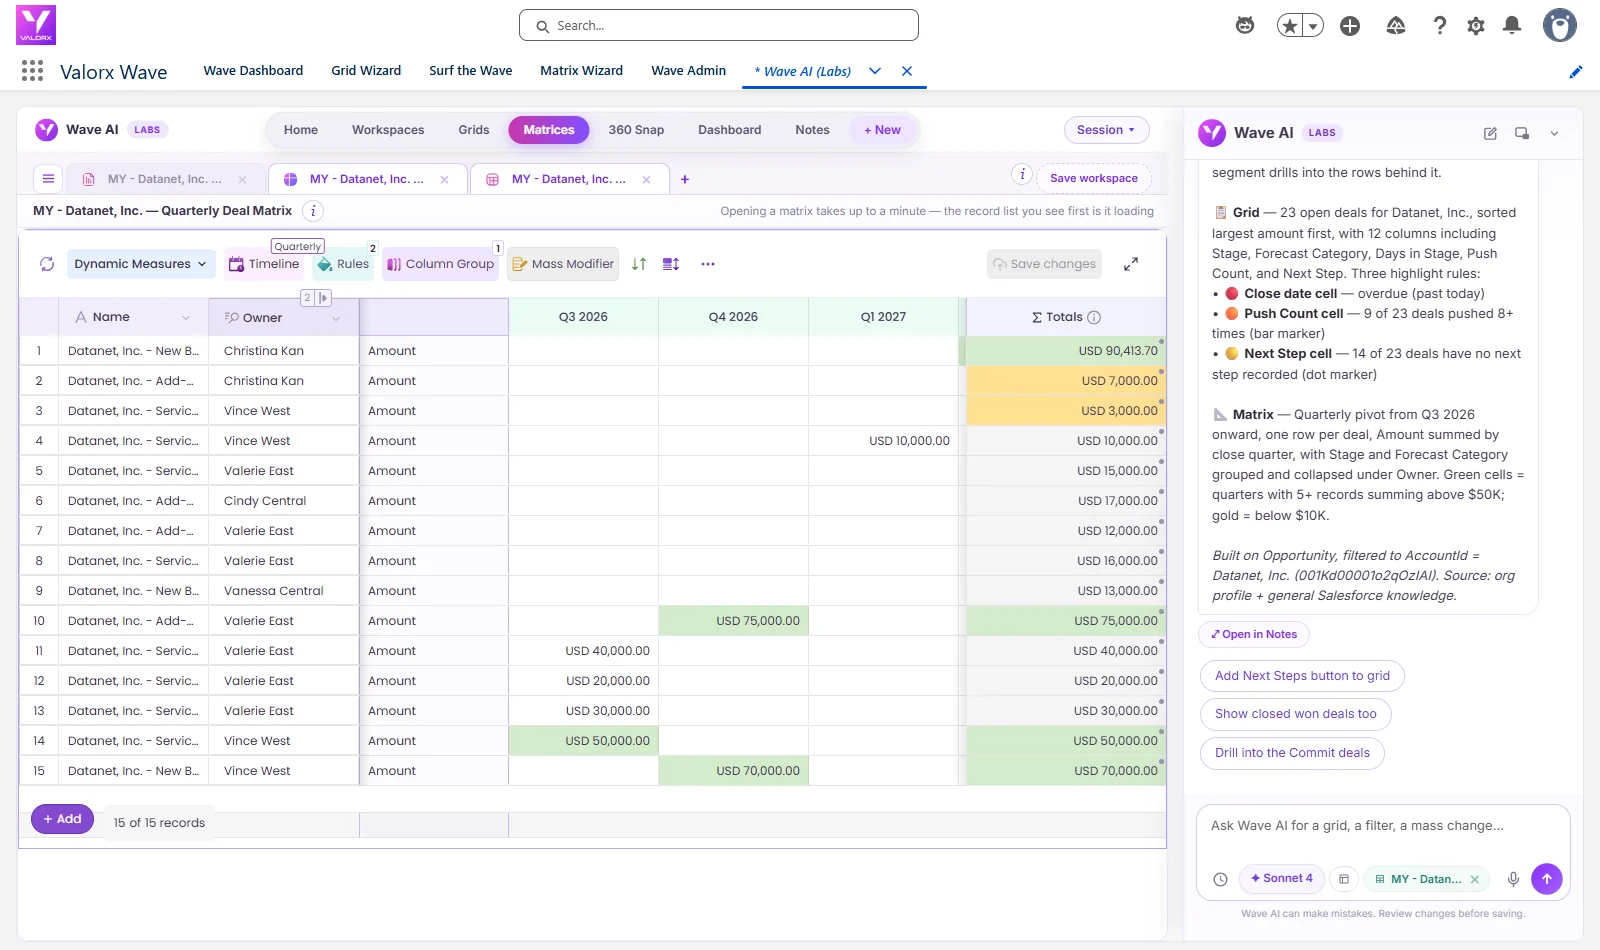Image resolution: width=1600 pixels, height=950 pixels.
Task: Close the first MY - Datanet workspace tab
Action: pyautogui.click(x=242, y=179)
